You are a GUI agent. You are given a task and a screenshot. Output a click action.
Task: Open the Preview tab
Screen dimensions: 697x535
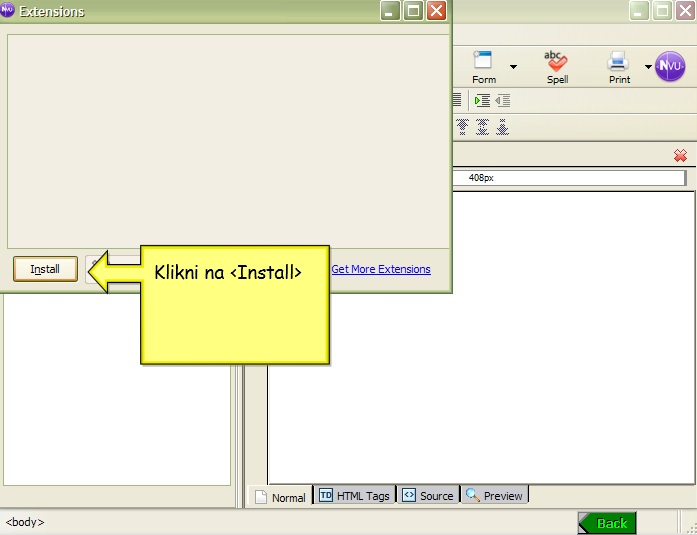coord(494,495)
